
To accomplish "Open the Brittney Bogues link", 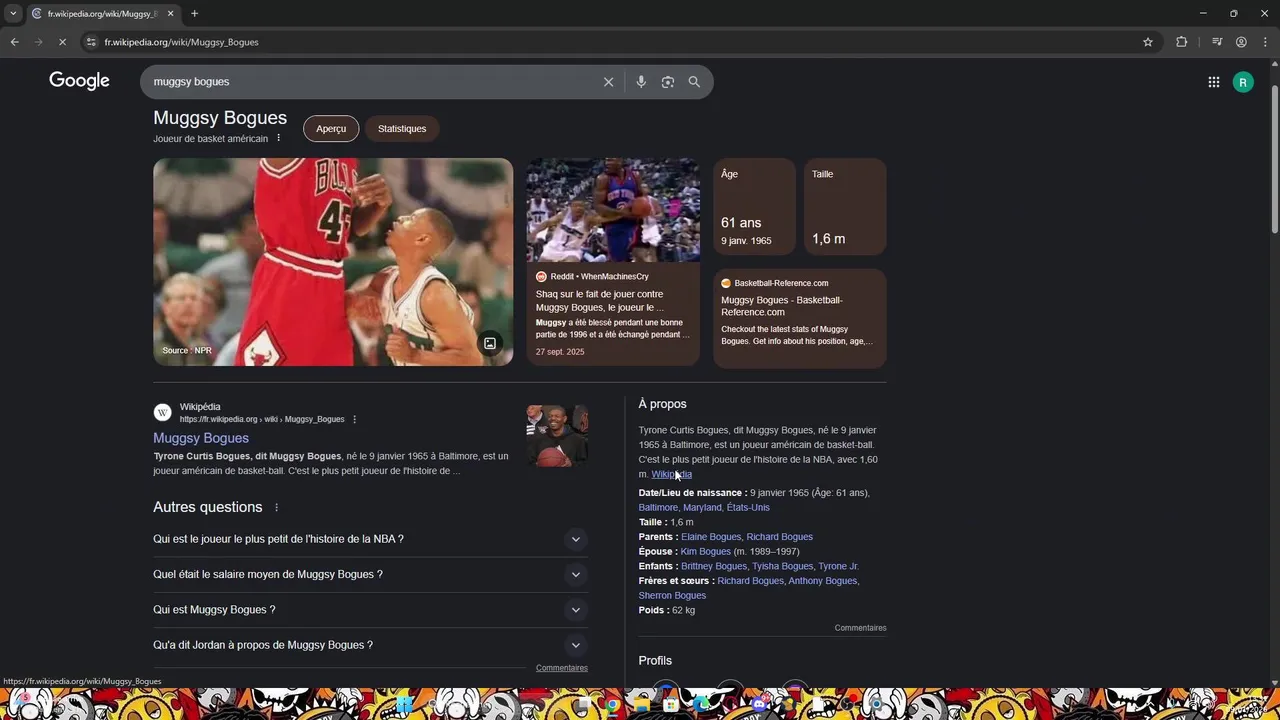I will point(714,566).
